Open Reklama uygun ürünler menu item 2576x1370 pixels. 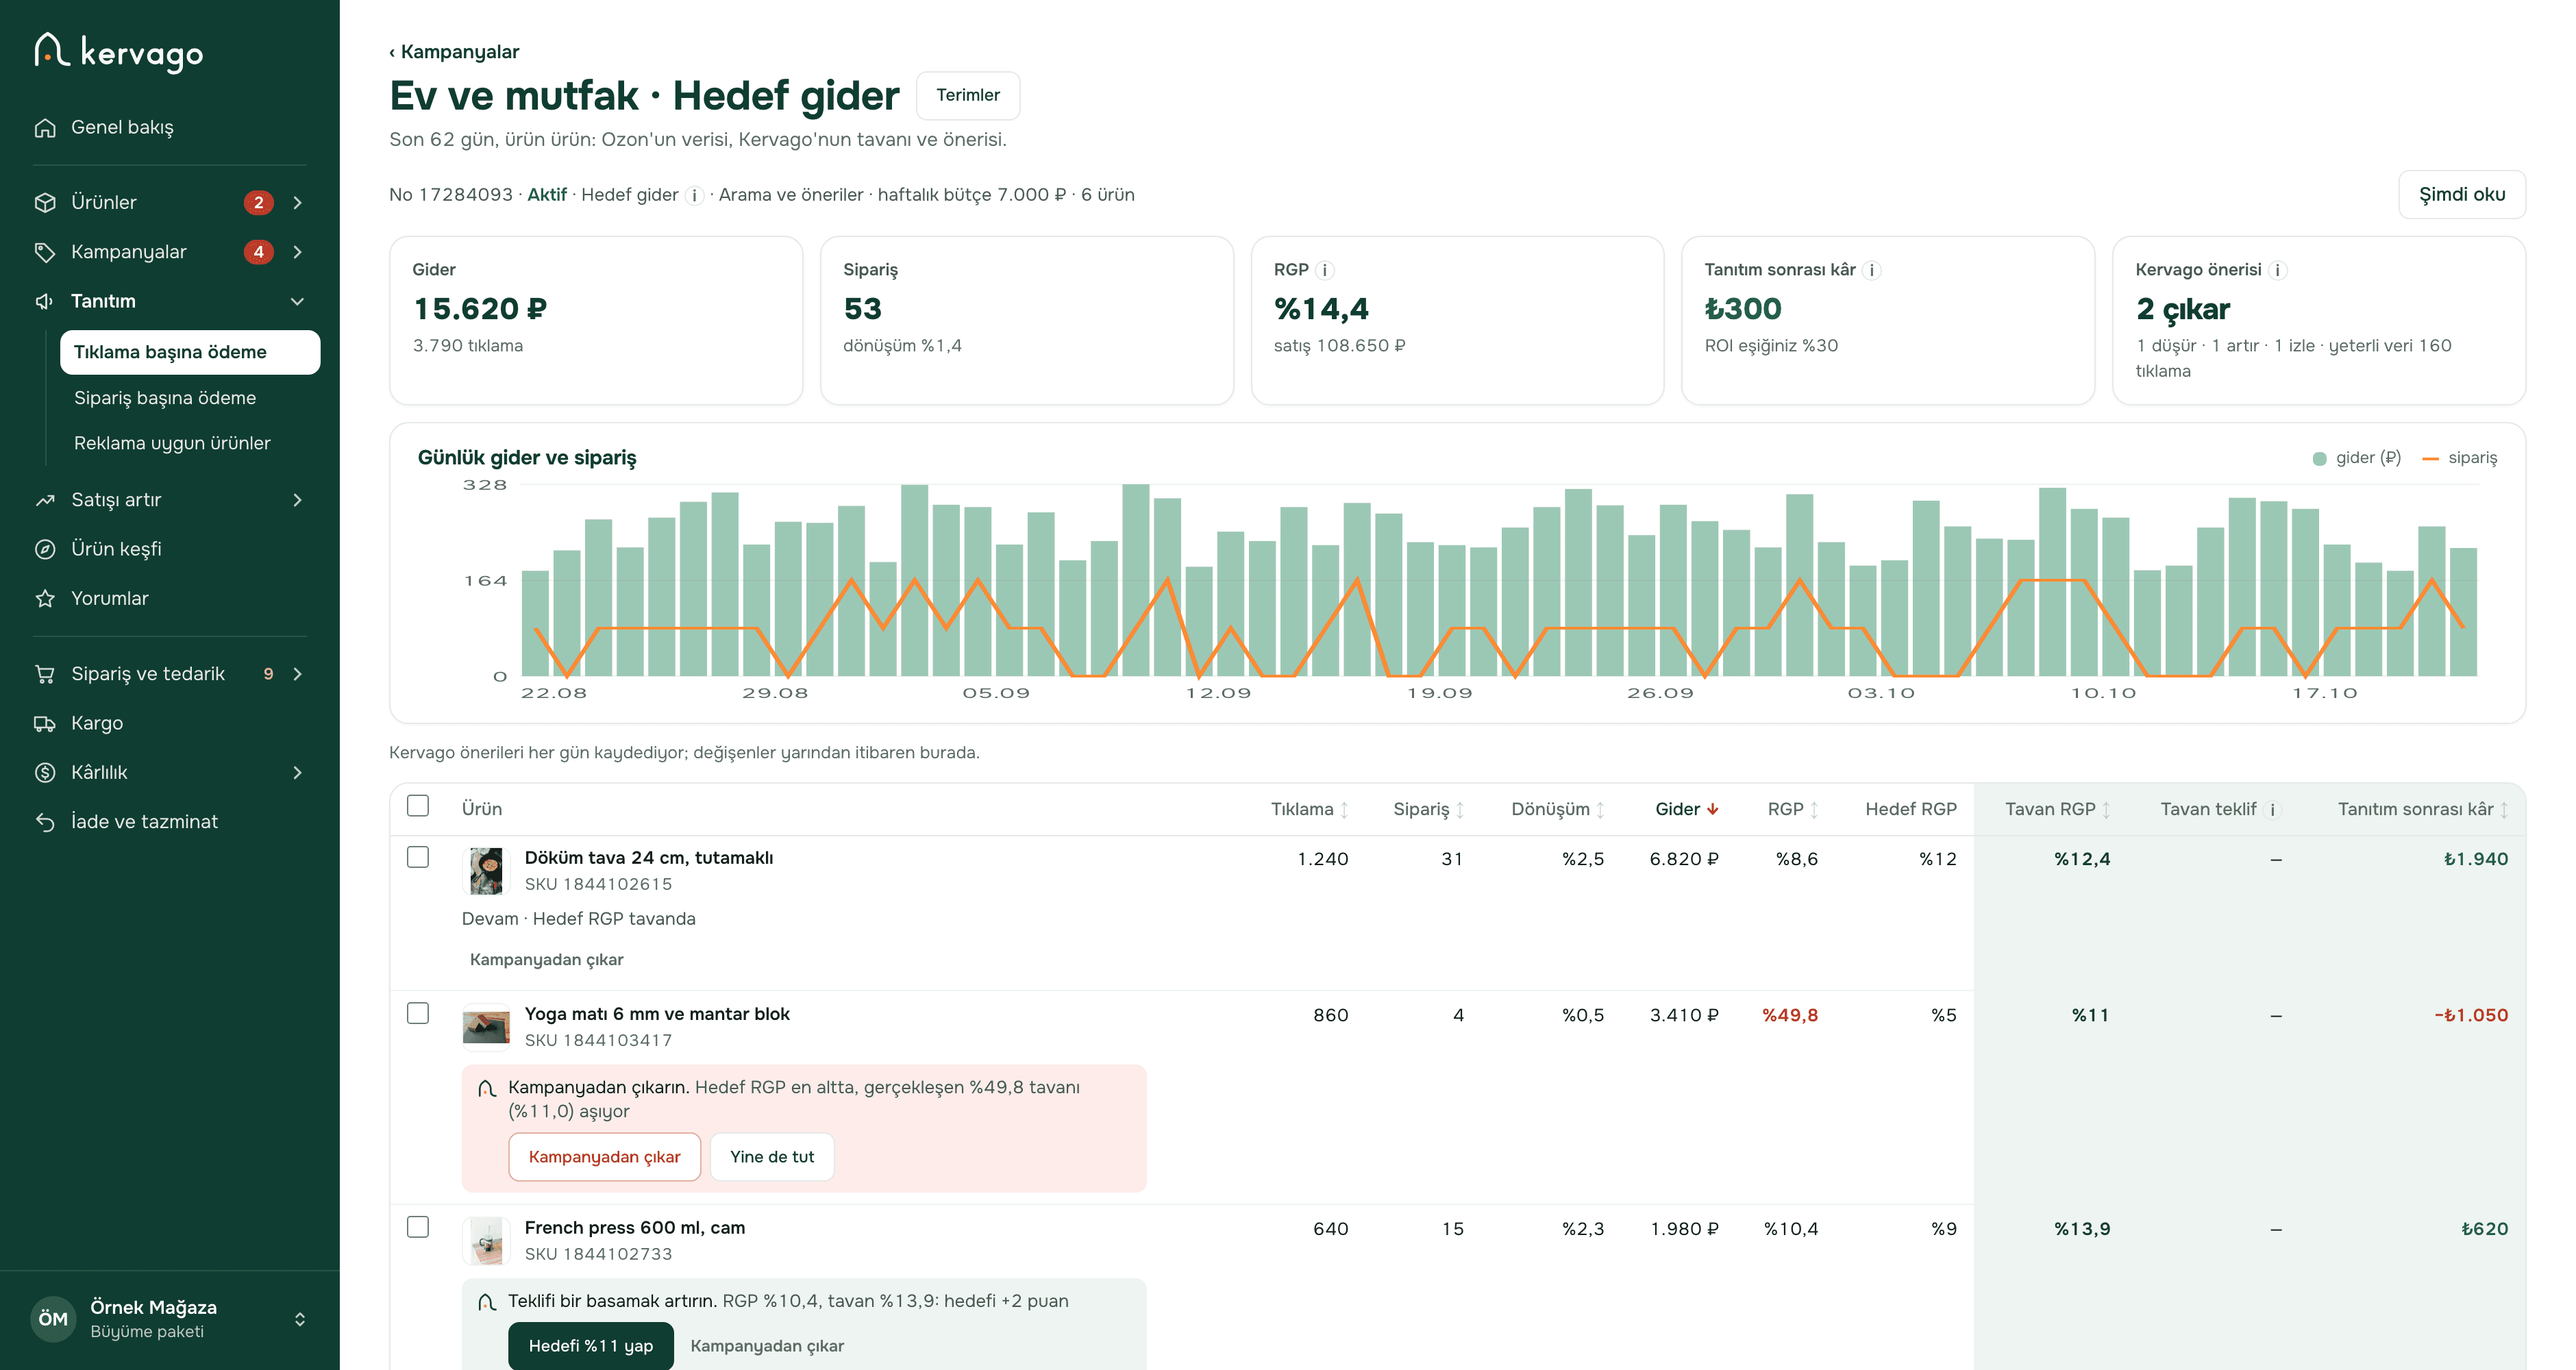[172, 443]
